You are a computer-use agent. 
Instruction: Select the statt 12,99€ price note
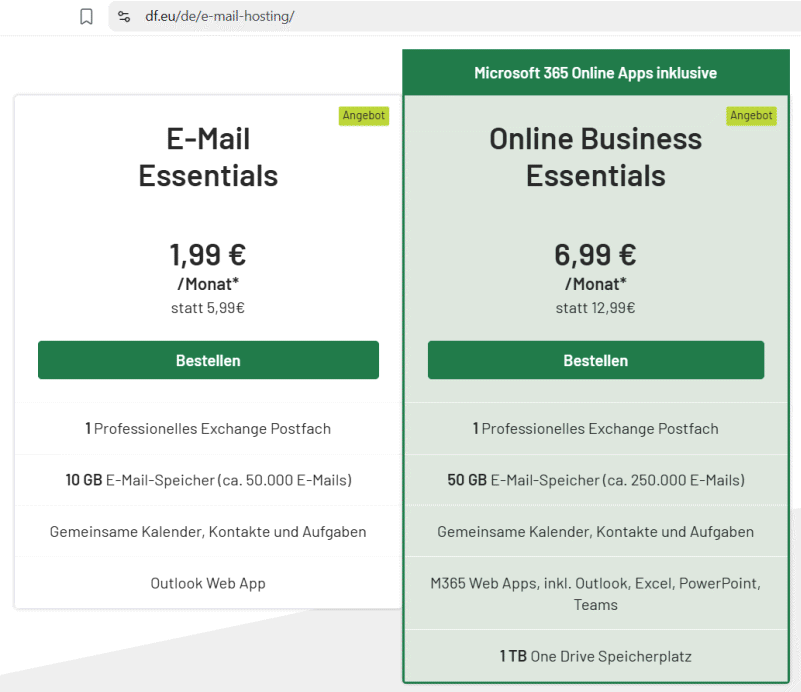point(596,308)
